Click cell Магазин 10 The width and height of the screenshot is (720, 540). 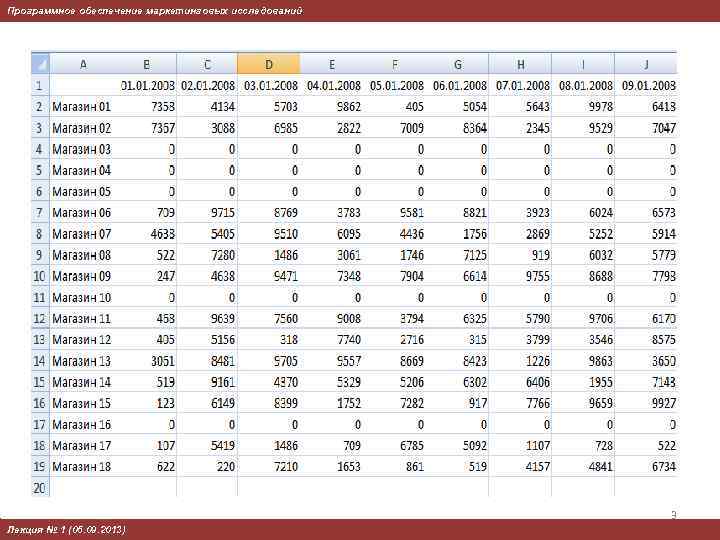pos(82,298)
